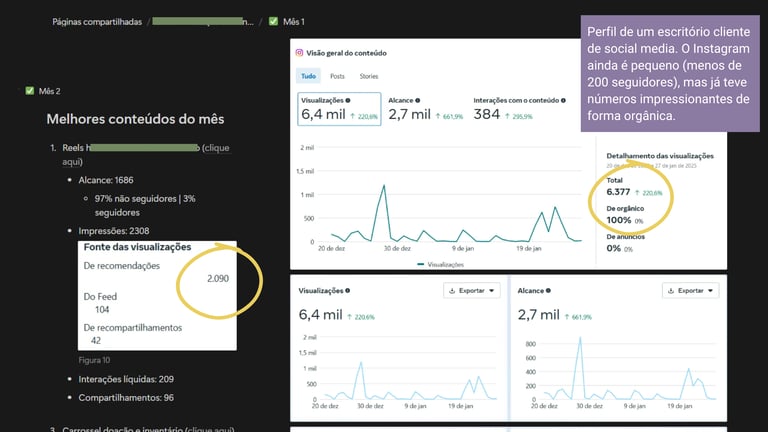Switch to the Stories tab
768x432 pixels.
[369, 76]
